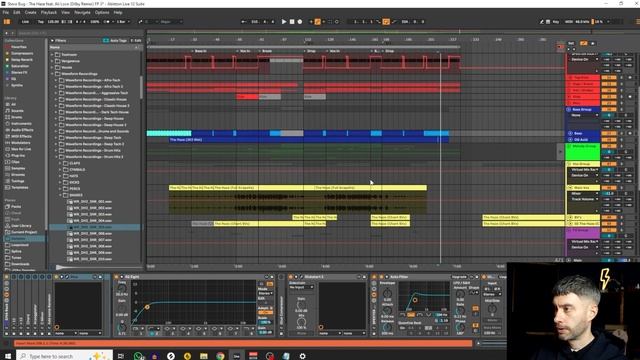Image resolution: width=640 pixels, height=360 pixels.
Task: Toggle Main Vox track activator
Action: pyautogui.click(x=609, y=188)
